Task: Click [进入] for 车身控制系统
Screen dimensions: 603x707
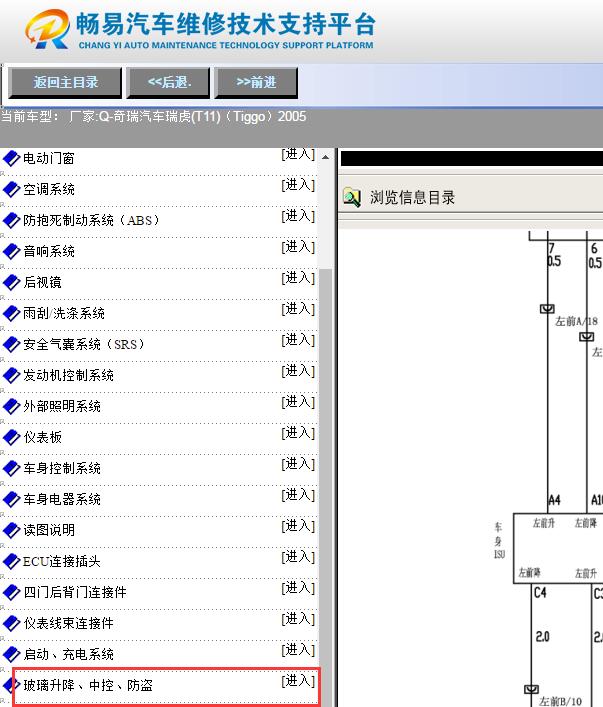Action: point(298,464)
